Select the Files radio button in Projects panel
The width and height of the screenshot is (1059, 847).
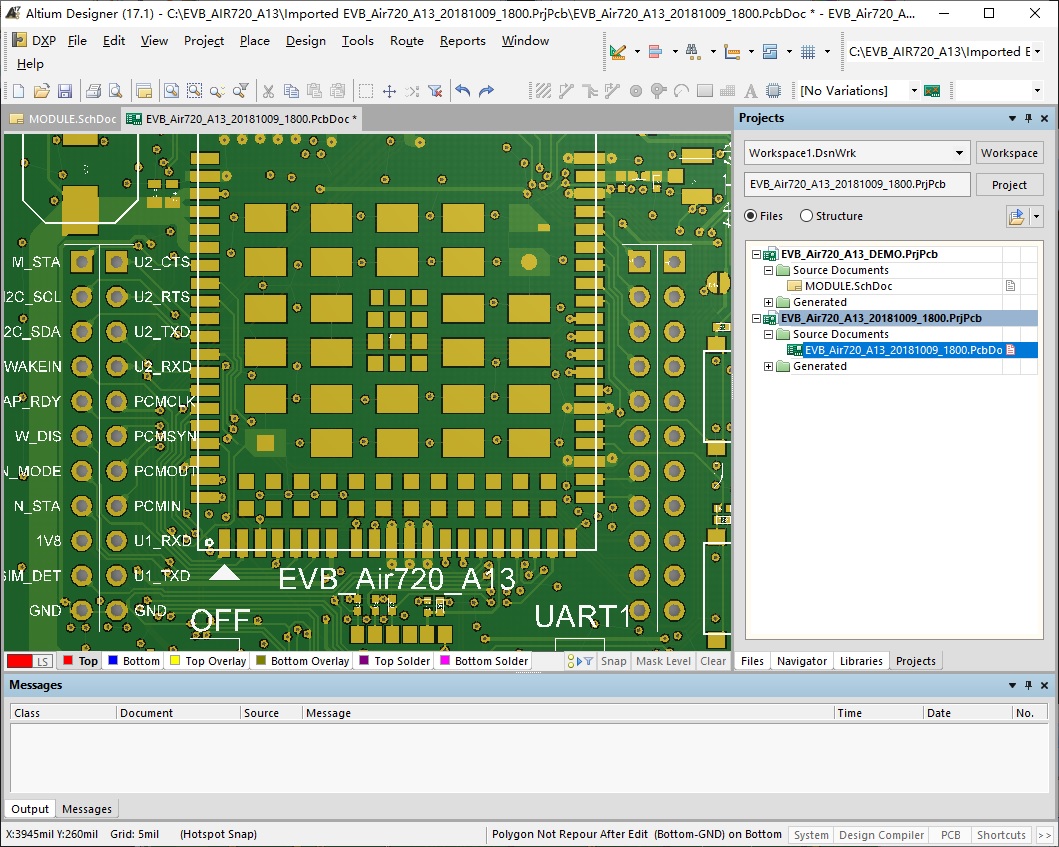click(x=750, y=215)
